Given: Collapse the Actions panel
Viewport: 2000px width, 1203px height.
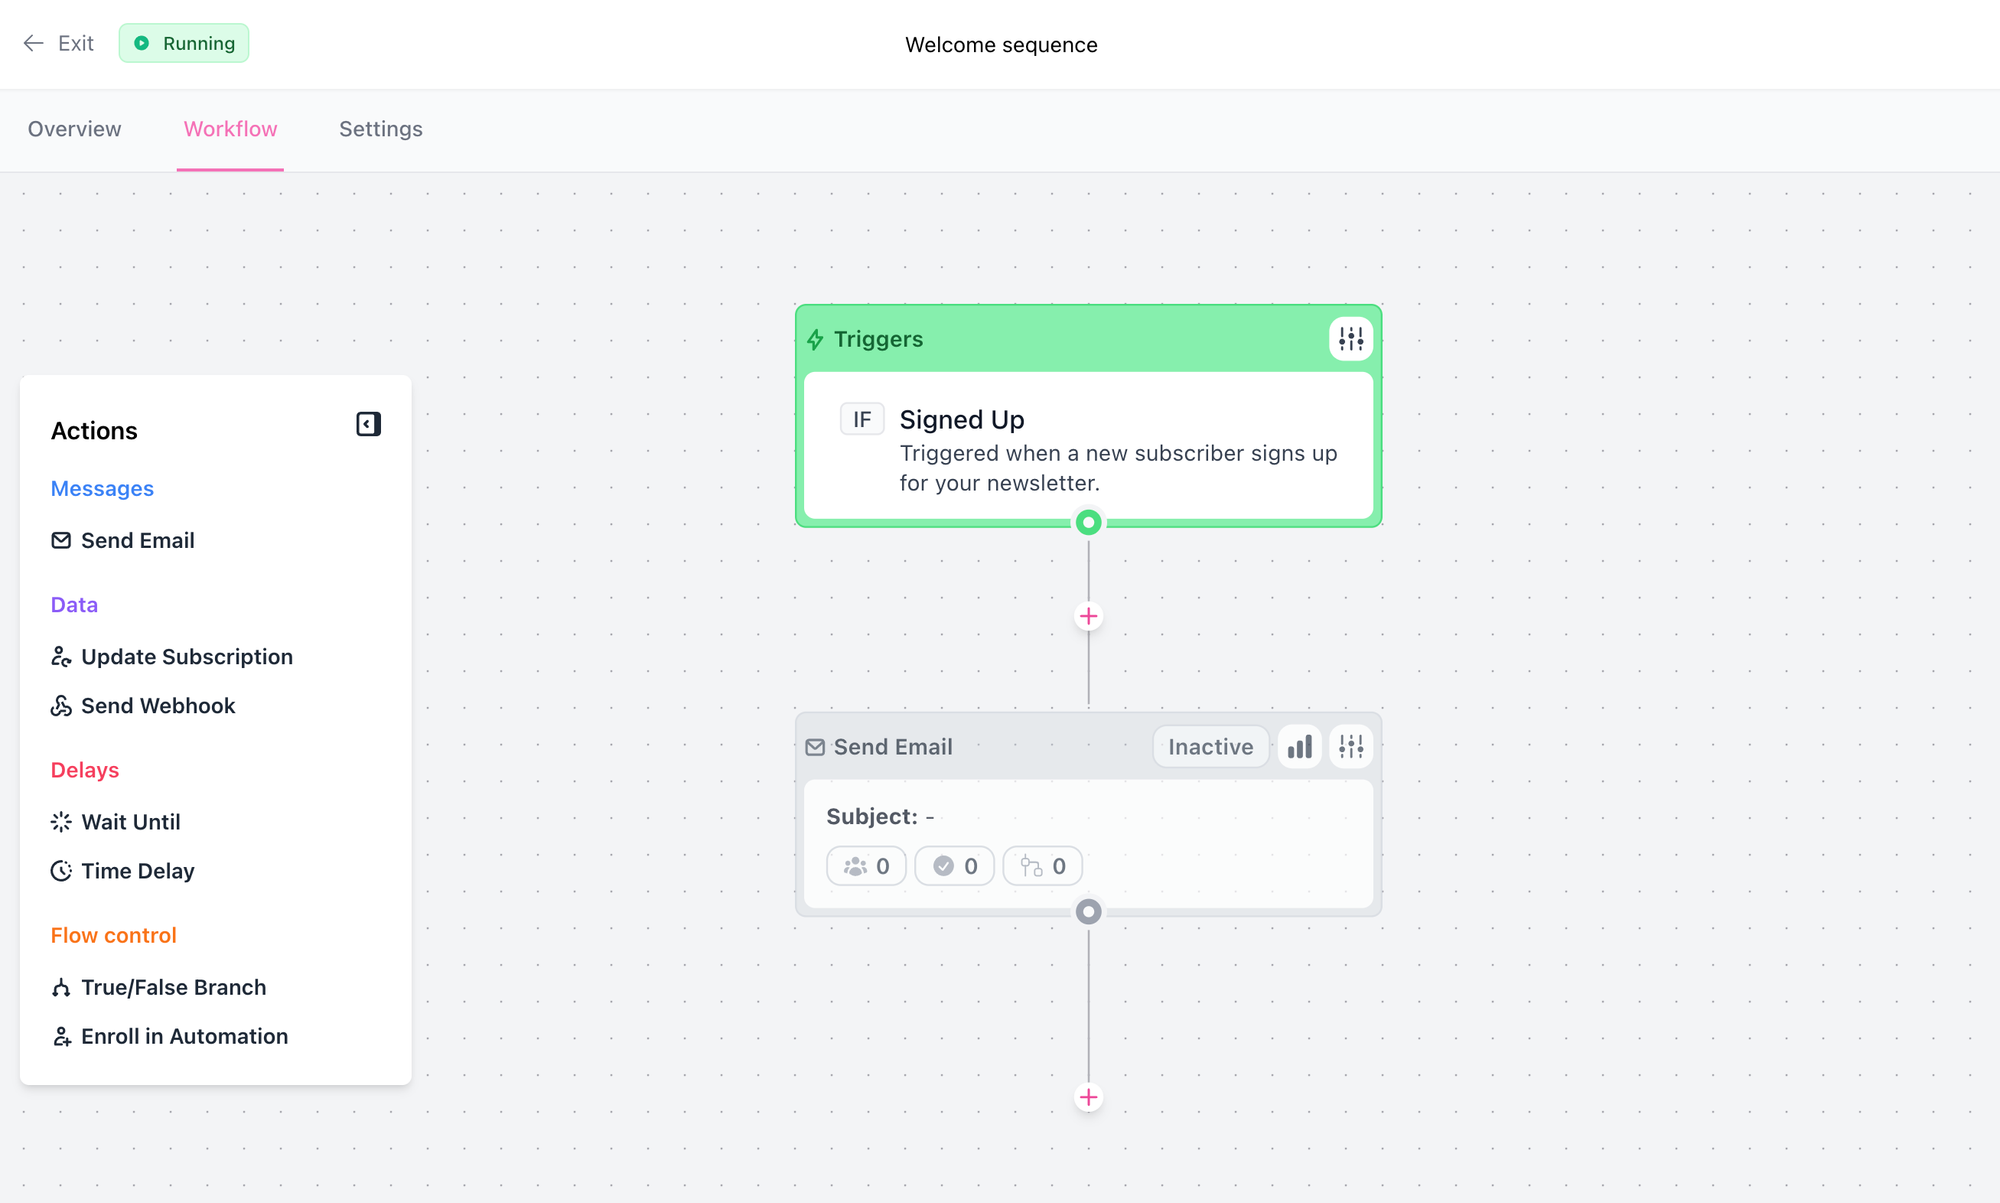Looking at the screenshot, I should coord(368,424).
